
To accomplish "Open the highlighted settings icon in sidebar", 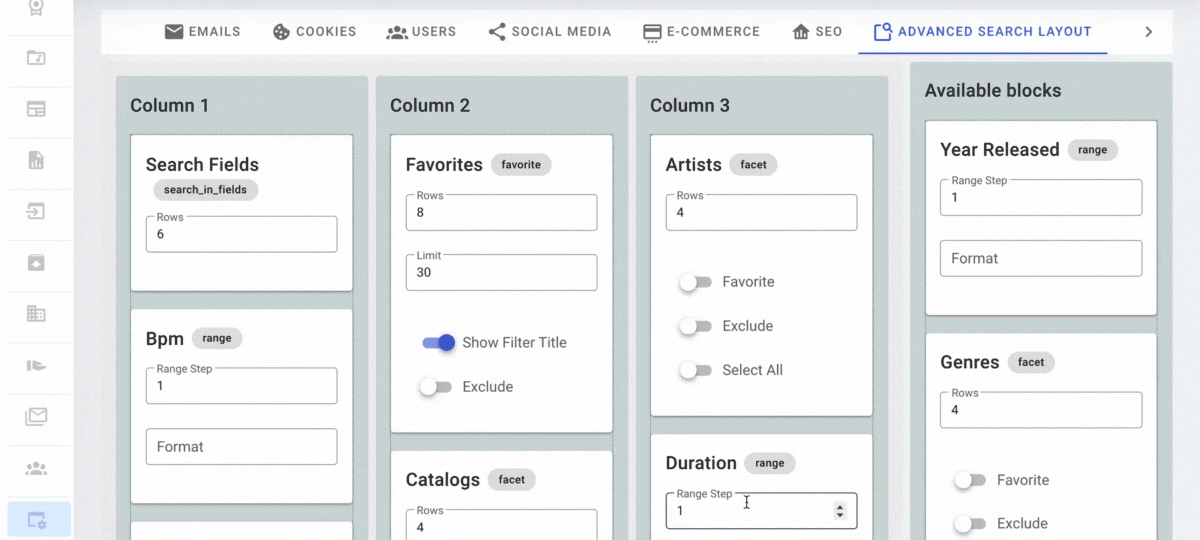I will click(37, 520).
